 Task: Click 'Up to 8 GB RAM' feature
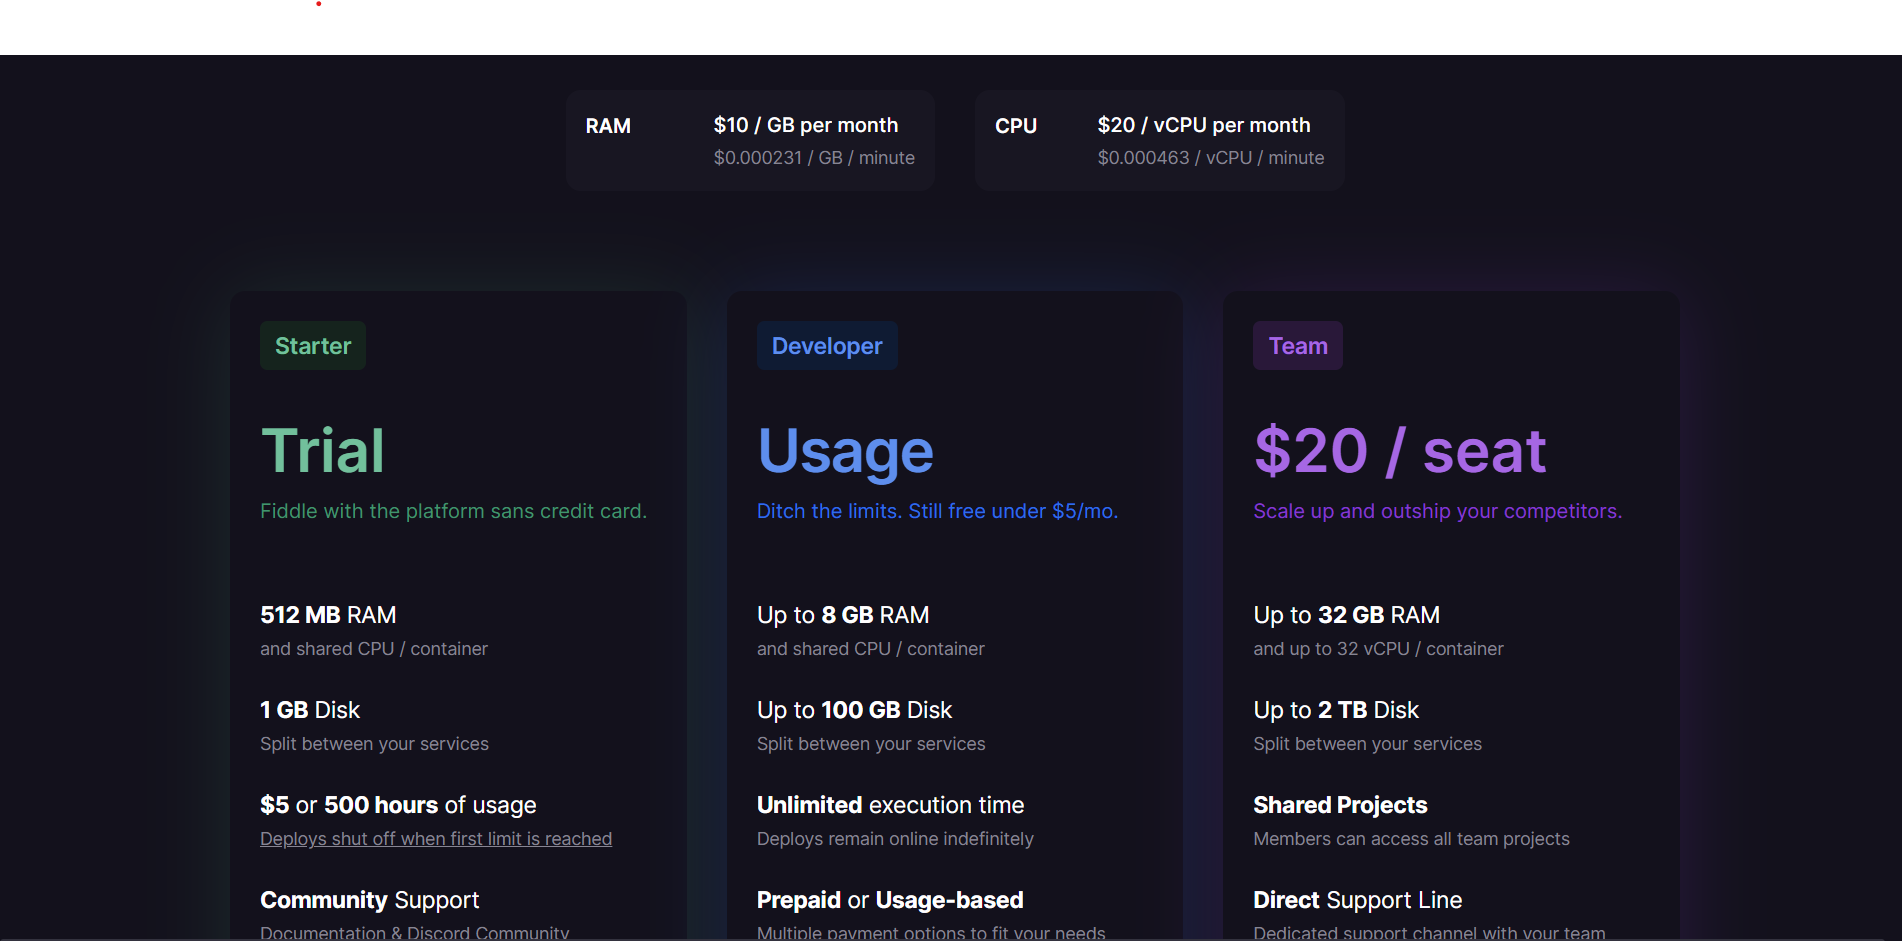(843, 615)
